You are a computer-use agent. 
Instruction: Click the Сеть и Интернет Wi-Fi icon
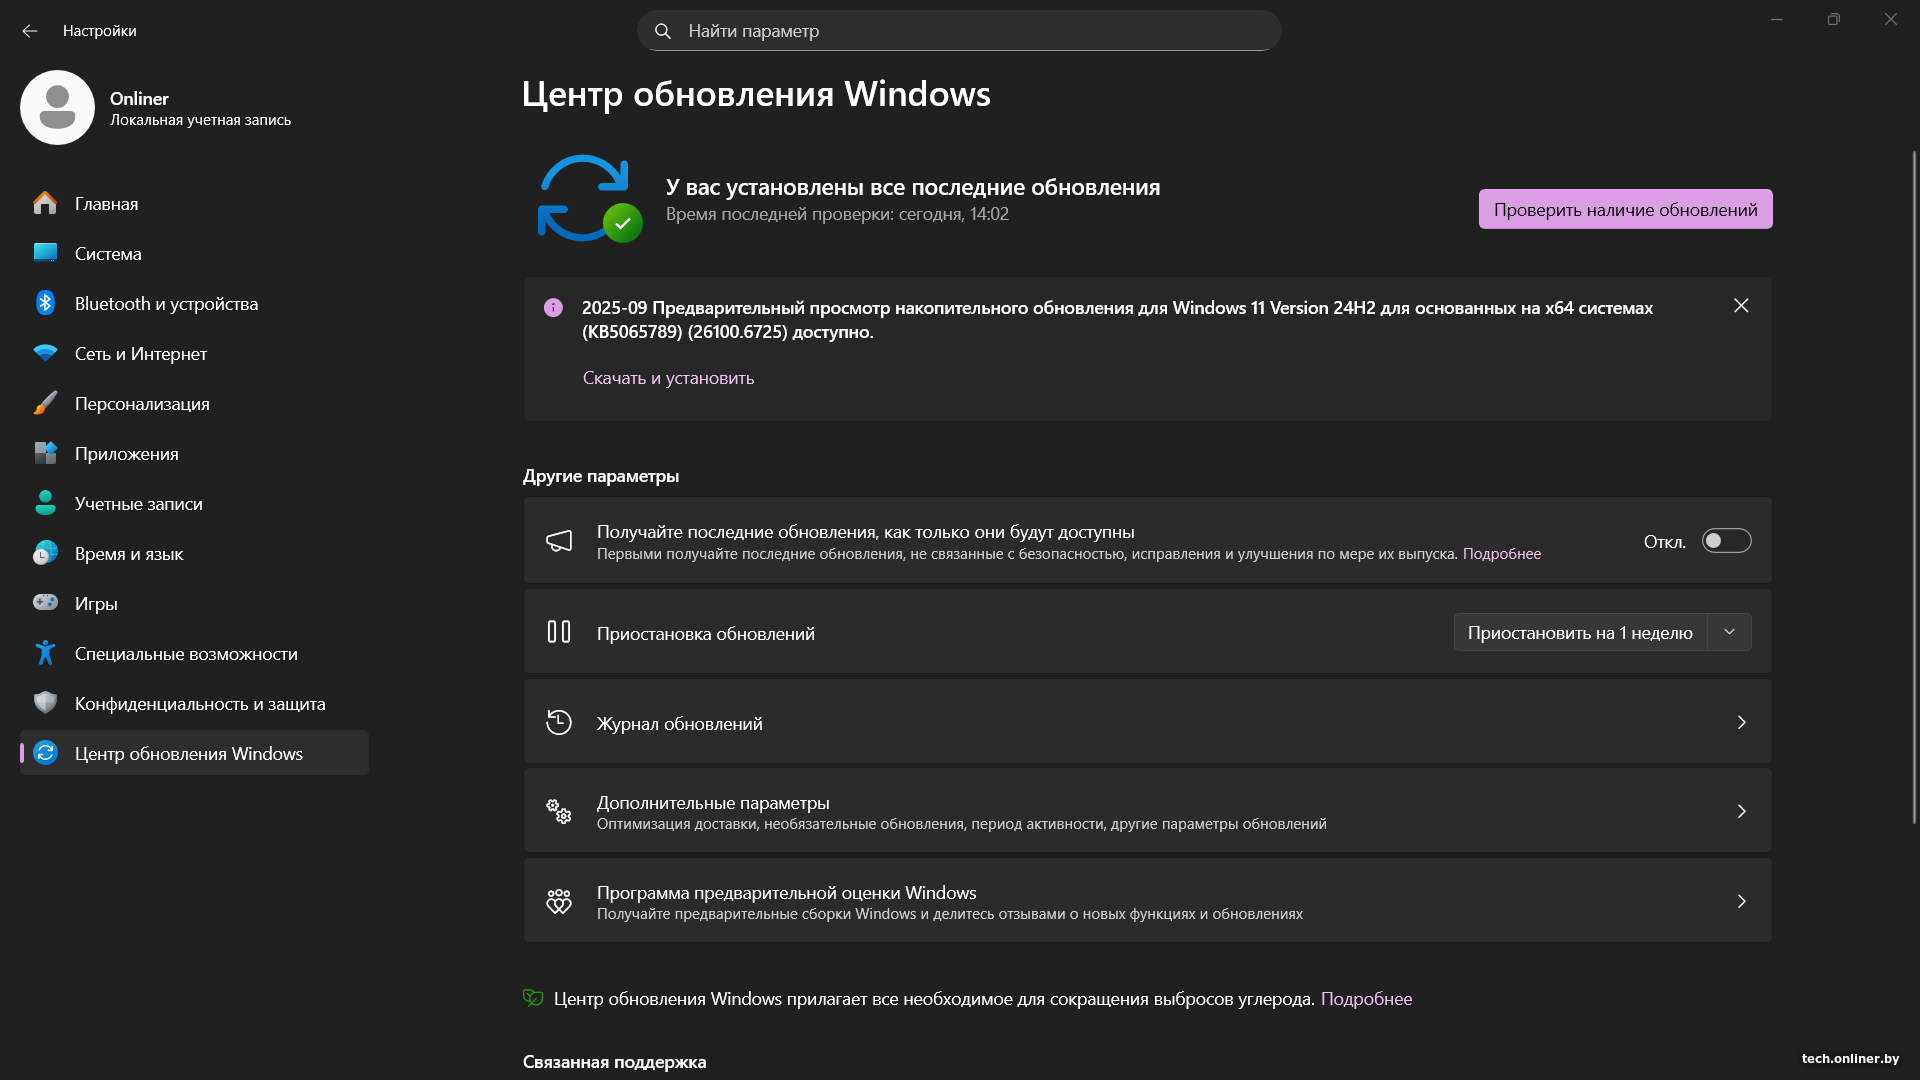[45, 353]
